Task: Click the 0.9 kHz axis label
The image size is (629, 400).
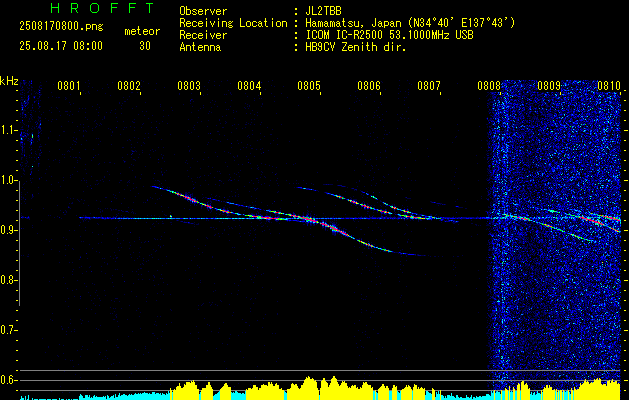Action: (8, 230)
